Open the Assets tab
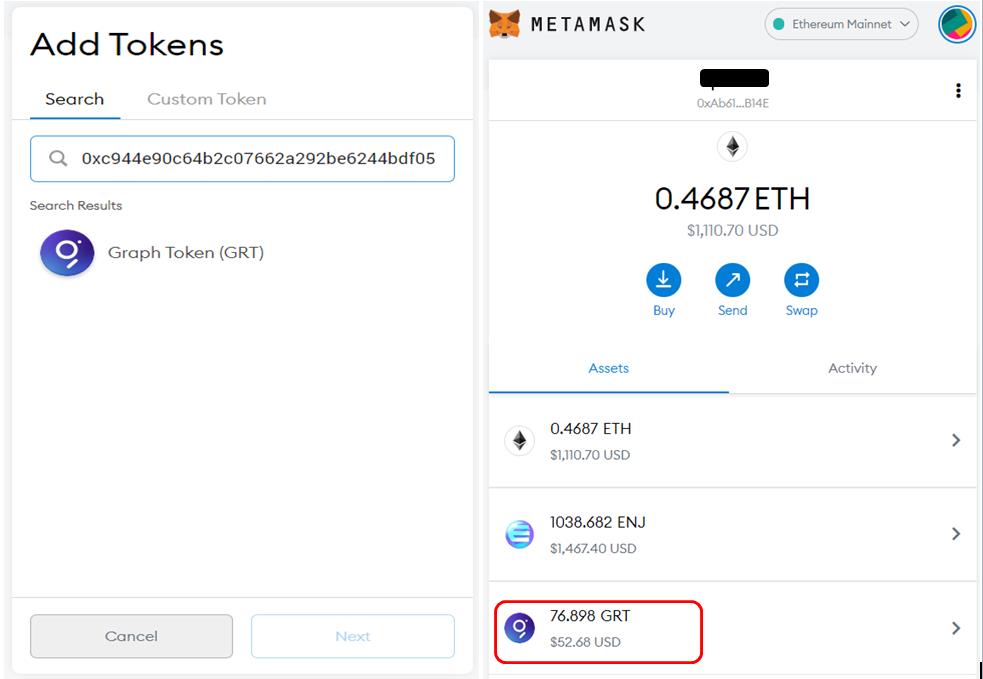983x679 pixels. (x=609, y=368)
